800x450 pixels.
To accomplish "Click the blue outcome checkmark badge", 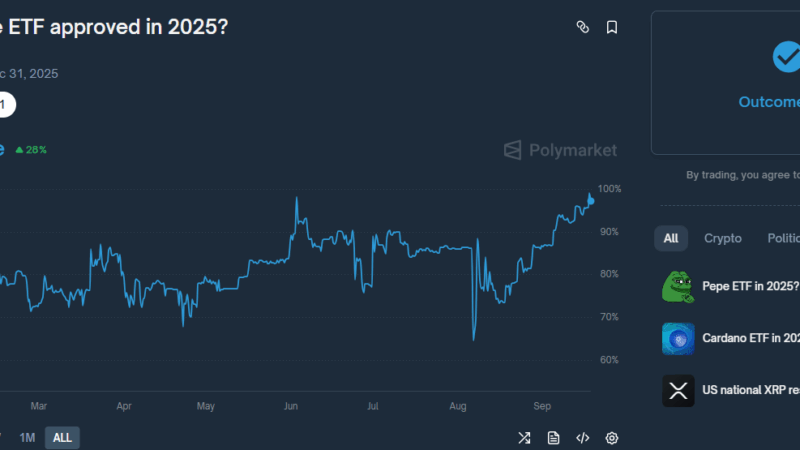I will pos(787,57).
